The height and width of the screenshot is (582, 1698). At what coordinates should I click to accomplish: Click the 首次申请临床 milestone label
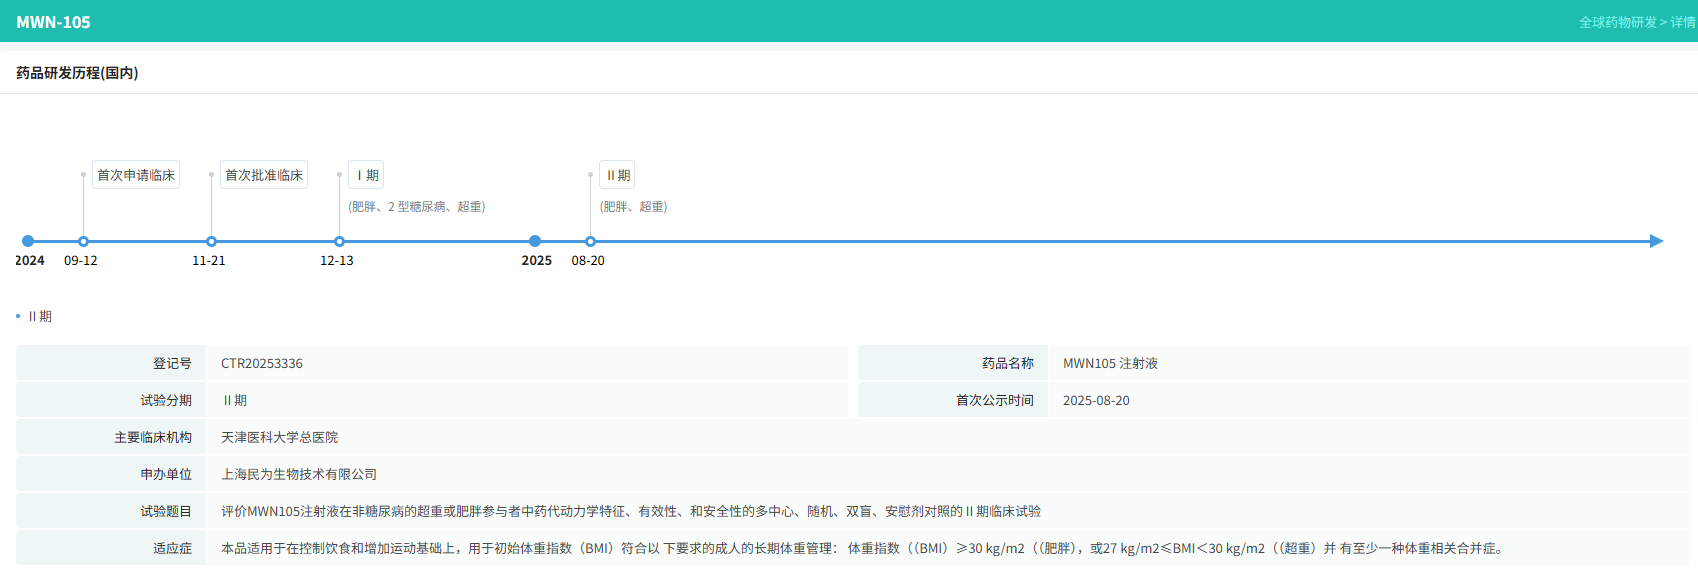pyautogui.click(x=136, y=175)
